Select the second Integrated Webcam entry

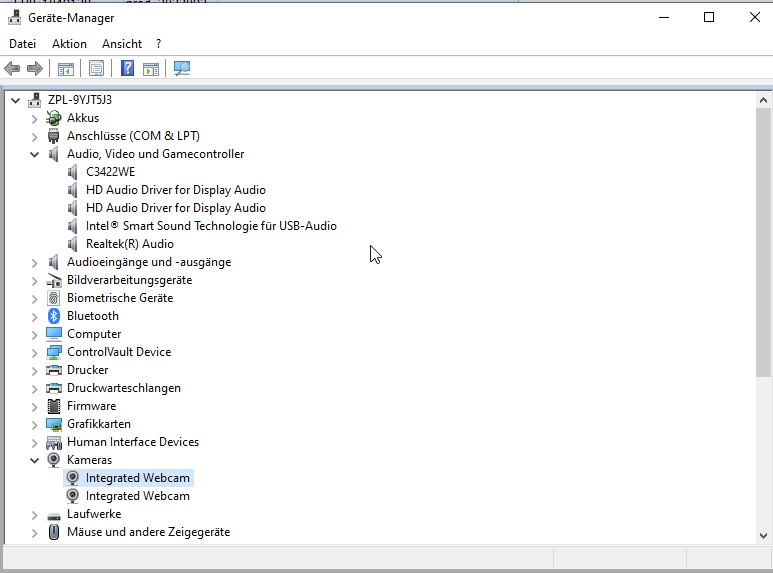click(x=137, y=496)
